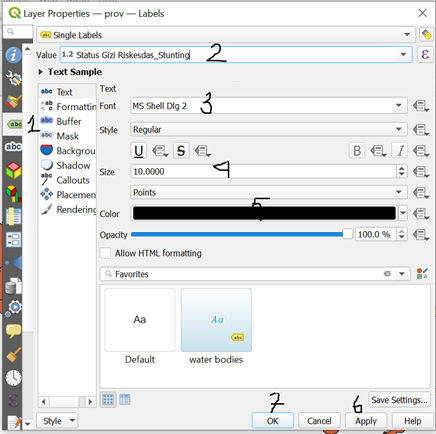Select the Shadow settings tab
This screenshot has height=434, width=436.
click(x=67, y=165)
